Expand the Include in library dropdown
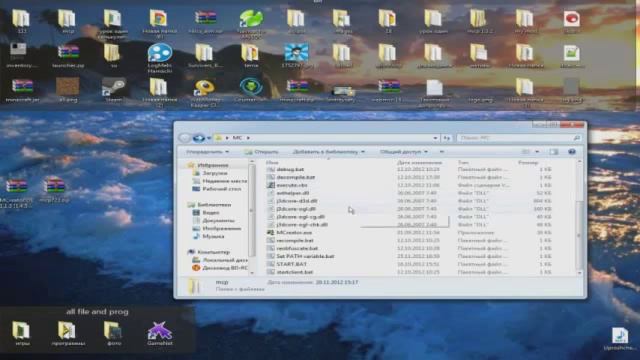Image resolution: width=640 pixels, height=360 pixels. [x=329, y=152]
